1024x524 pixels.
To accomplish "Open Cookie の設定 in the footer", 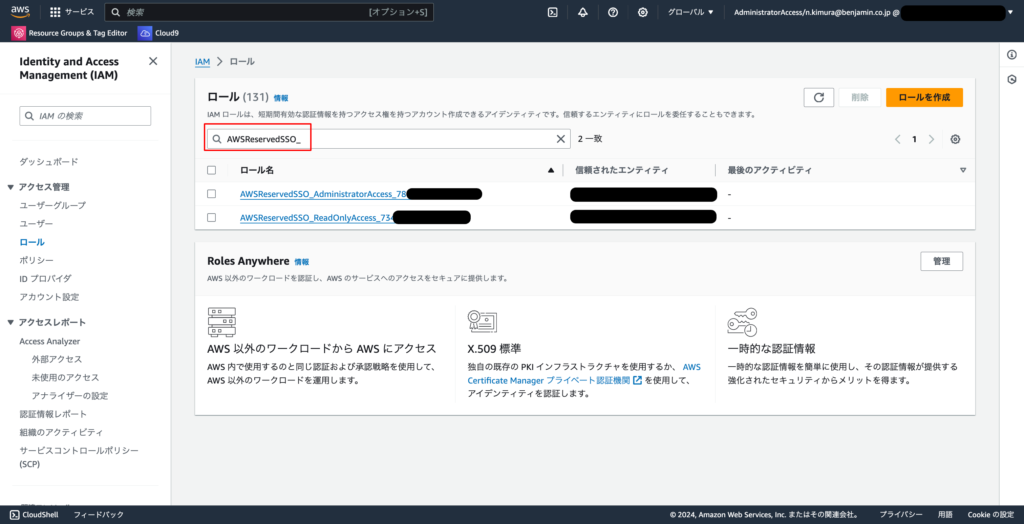I will (x=991, y=515).
